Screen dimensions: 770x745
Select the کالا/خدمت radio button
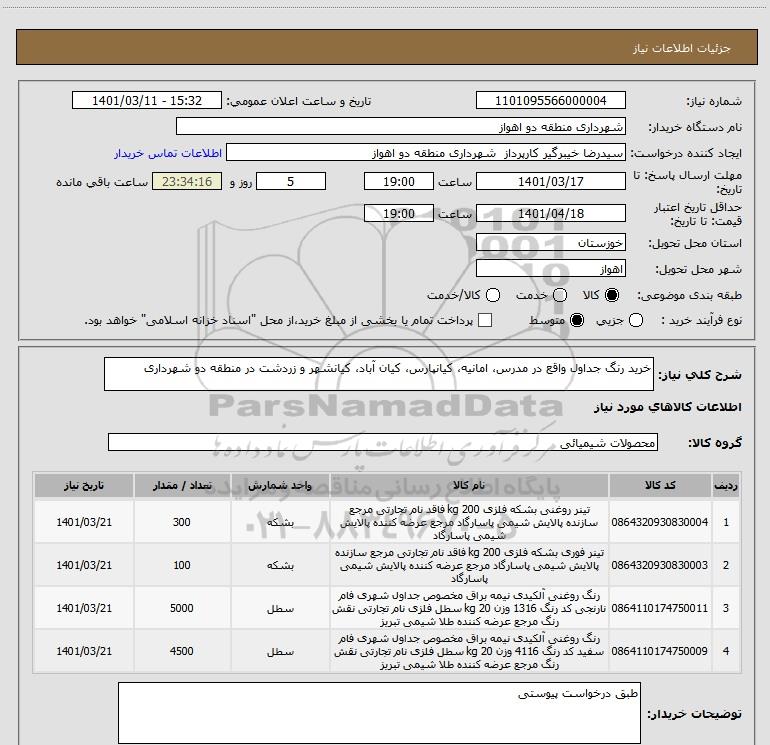[493, 295]
